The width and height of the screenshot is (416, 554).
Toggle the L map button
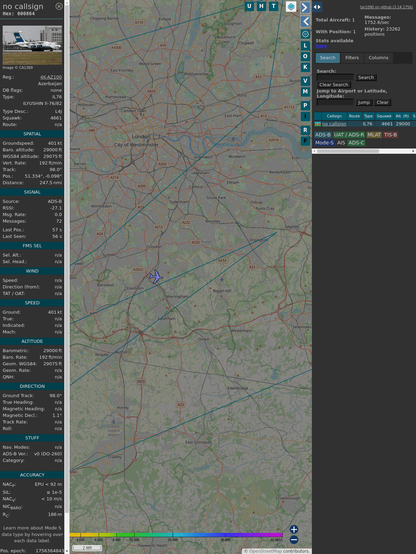coord(305,46)
